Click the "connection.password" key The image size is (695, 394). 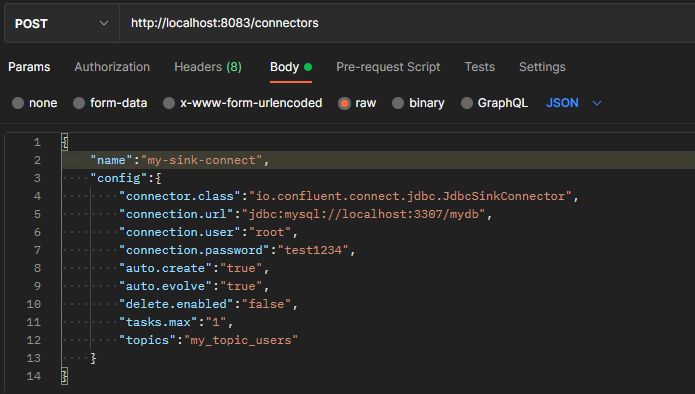[x=194, y=250]
